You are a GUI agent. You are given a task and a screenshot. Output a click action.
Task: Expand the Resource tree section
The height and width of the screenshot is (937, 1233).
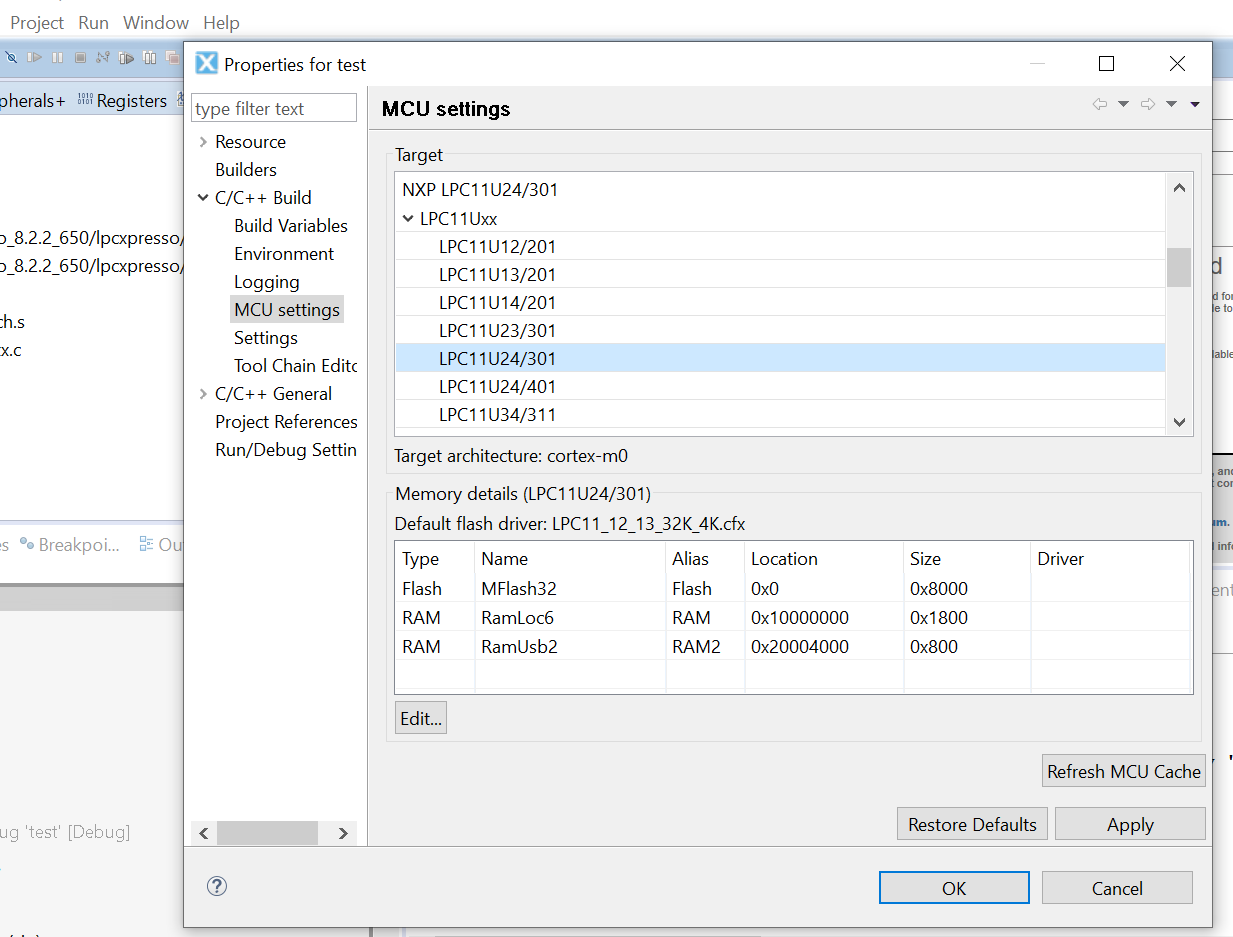[203, 141]
